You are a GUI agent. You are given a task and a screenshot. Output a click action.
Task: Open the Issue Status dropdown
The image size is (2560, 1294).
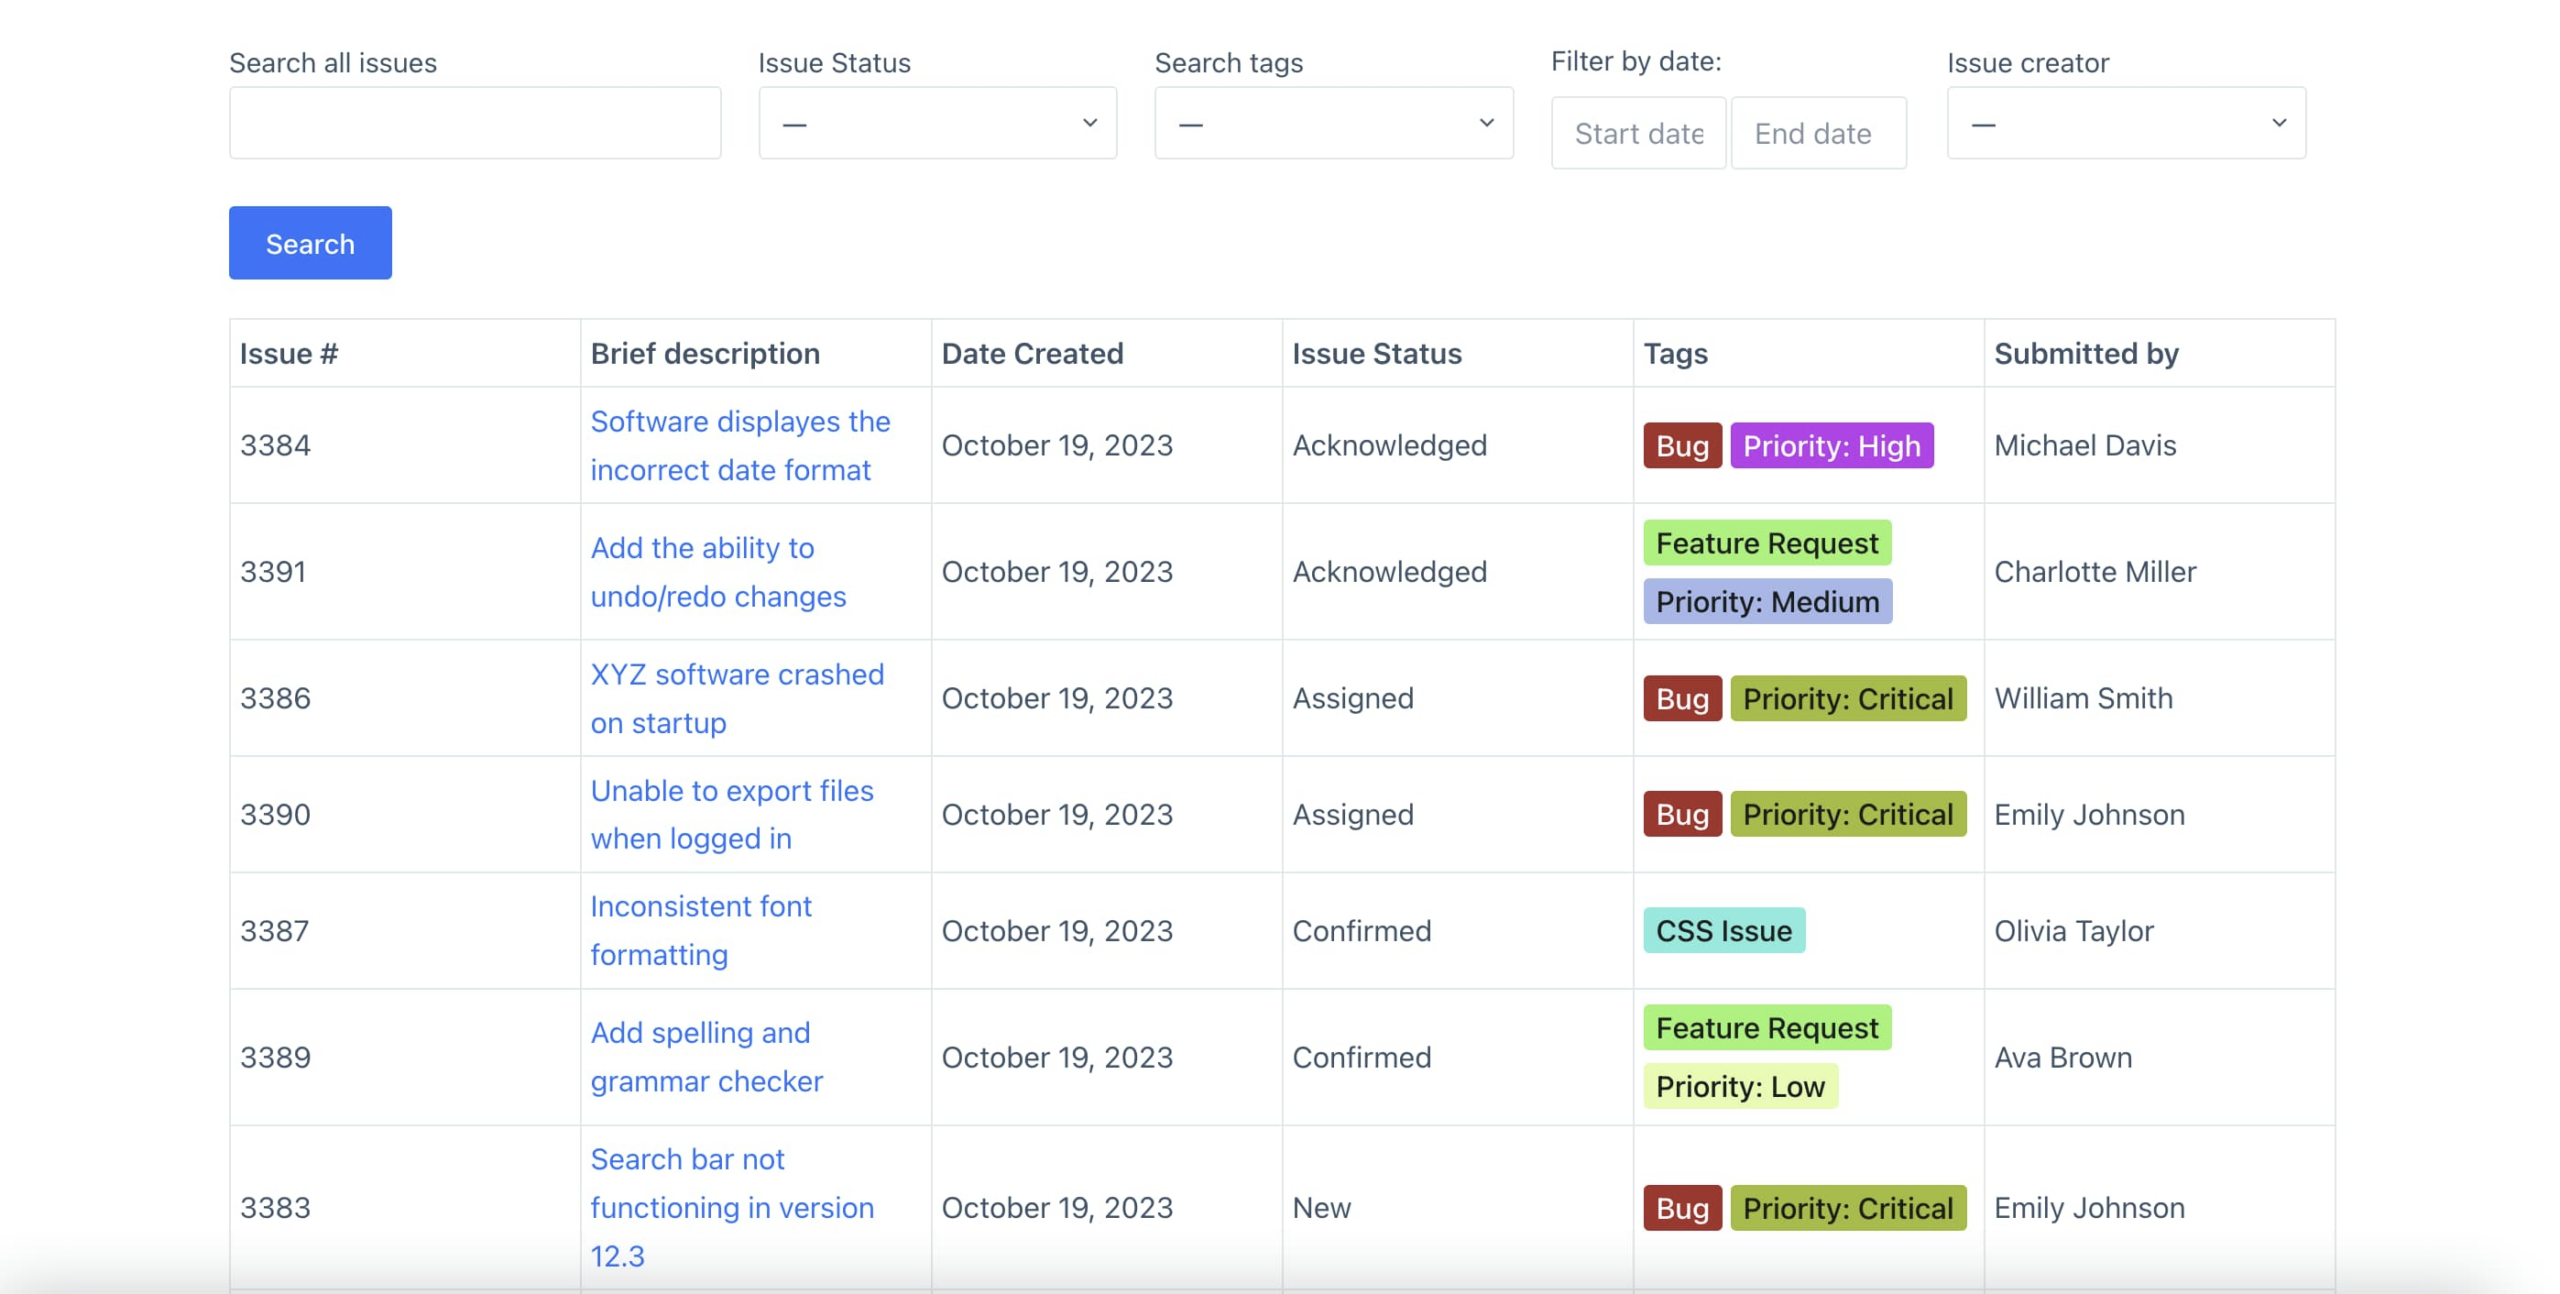coord(936,123)
